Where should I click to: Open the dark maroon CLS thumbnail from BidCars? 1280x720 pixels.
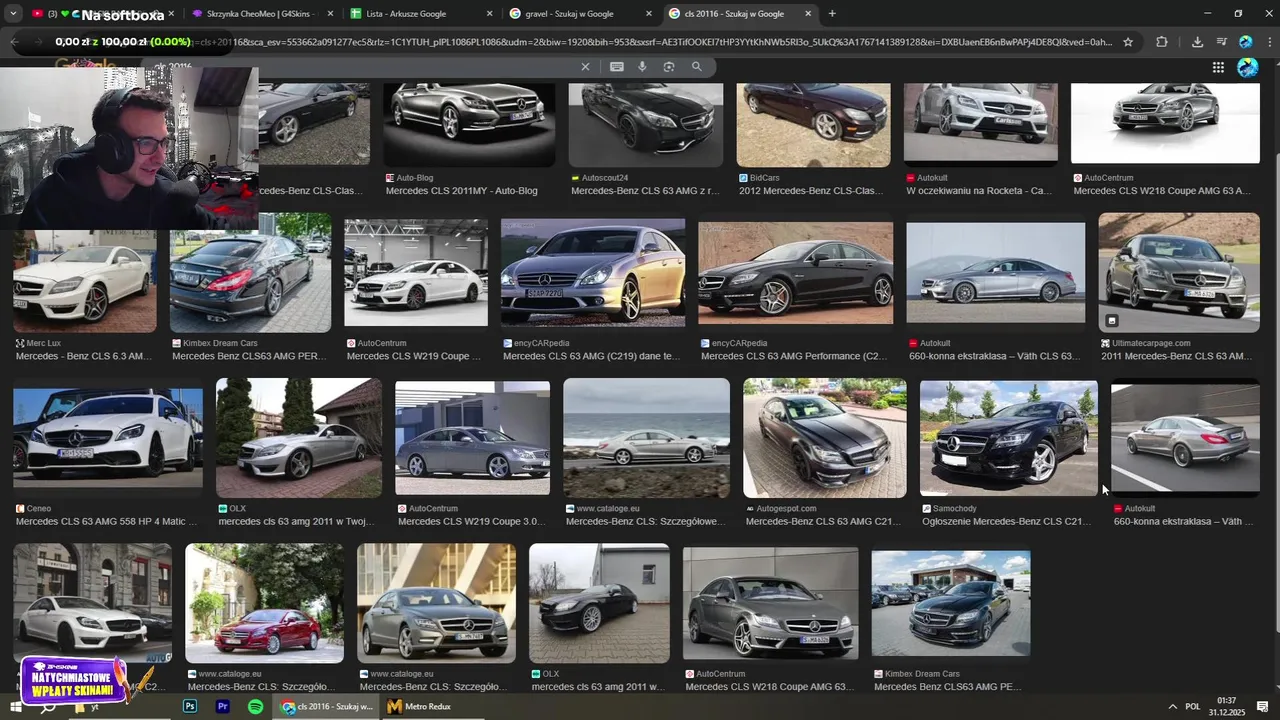tap(813, 124)
